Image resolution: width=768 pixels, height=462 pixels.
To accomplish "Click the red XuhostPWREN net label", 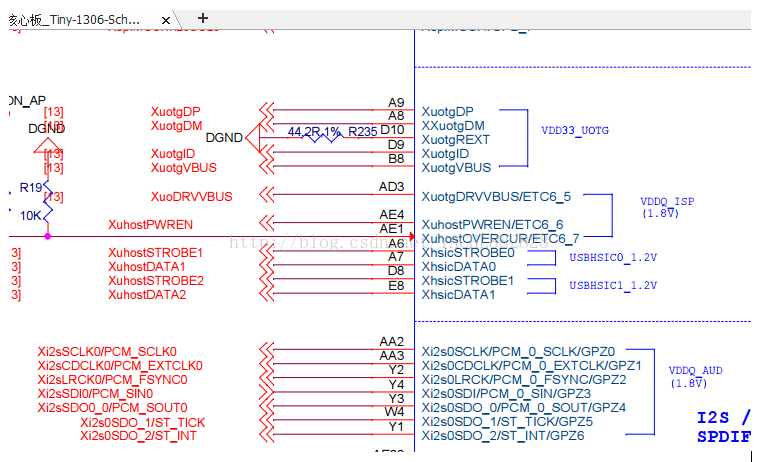I will tap(150, 225).
